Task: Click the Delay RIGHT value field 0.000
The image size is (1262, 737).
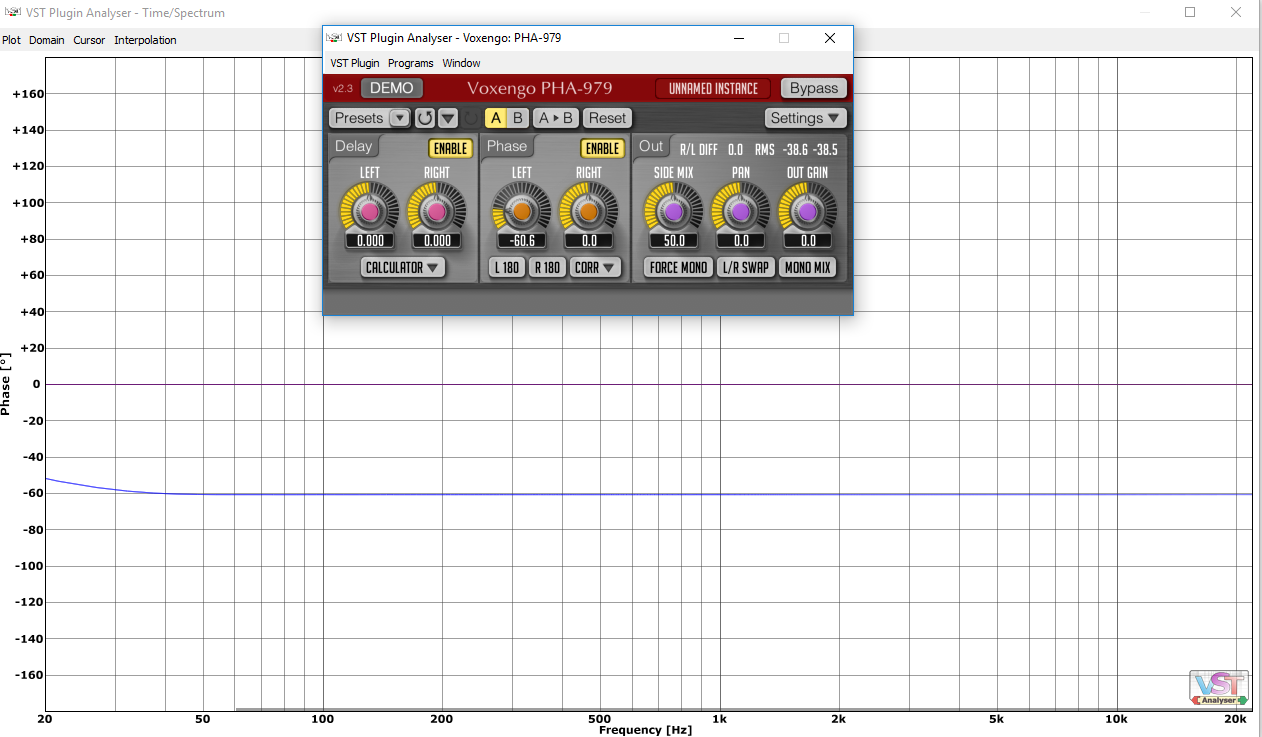Action: pos(436,241)
